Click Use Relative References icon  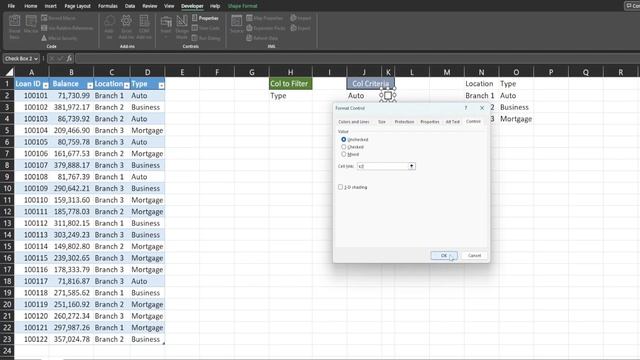tap(44, 28)
